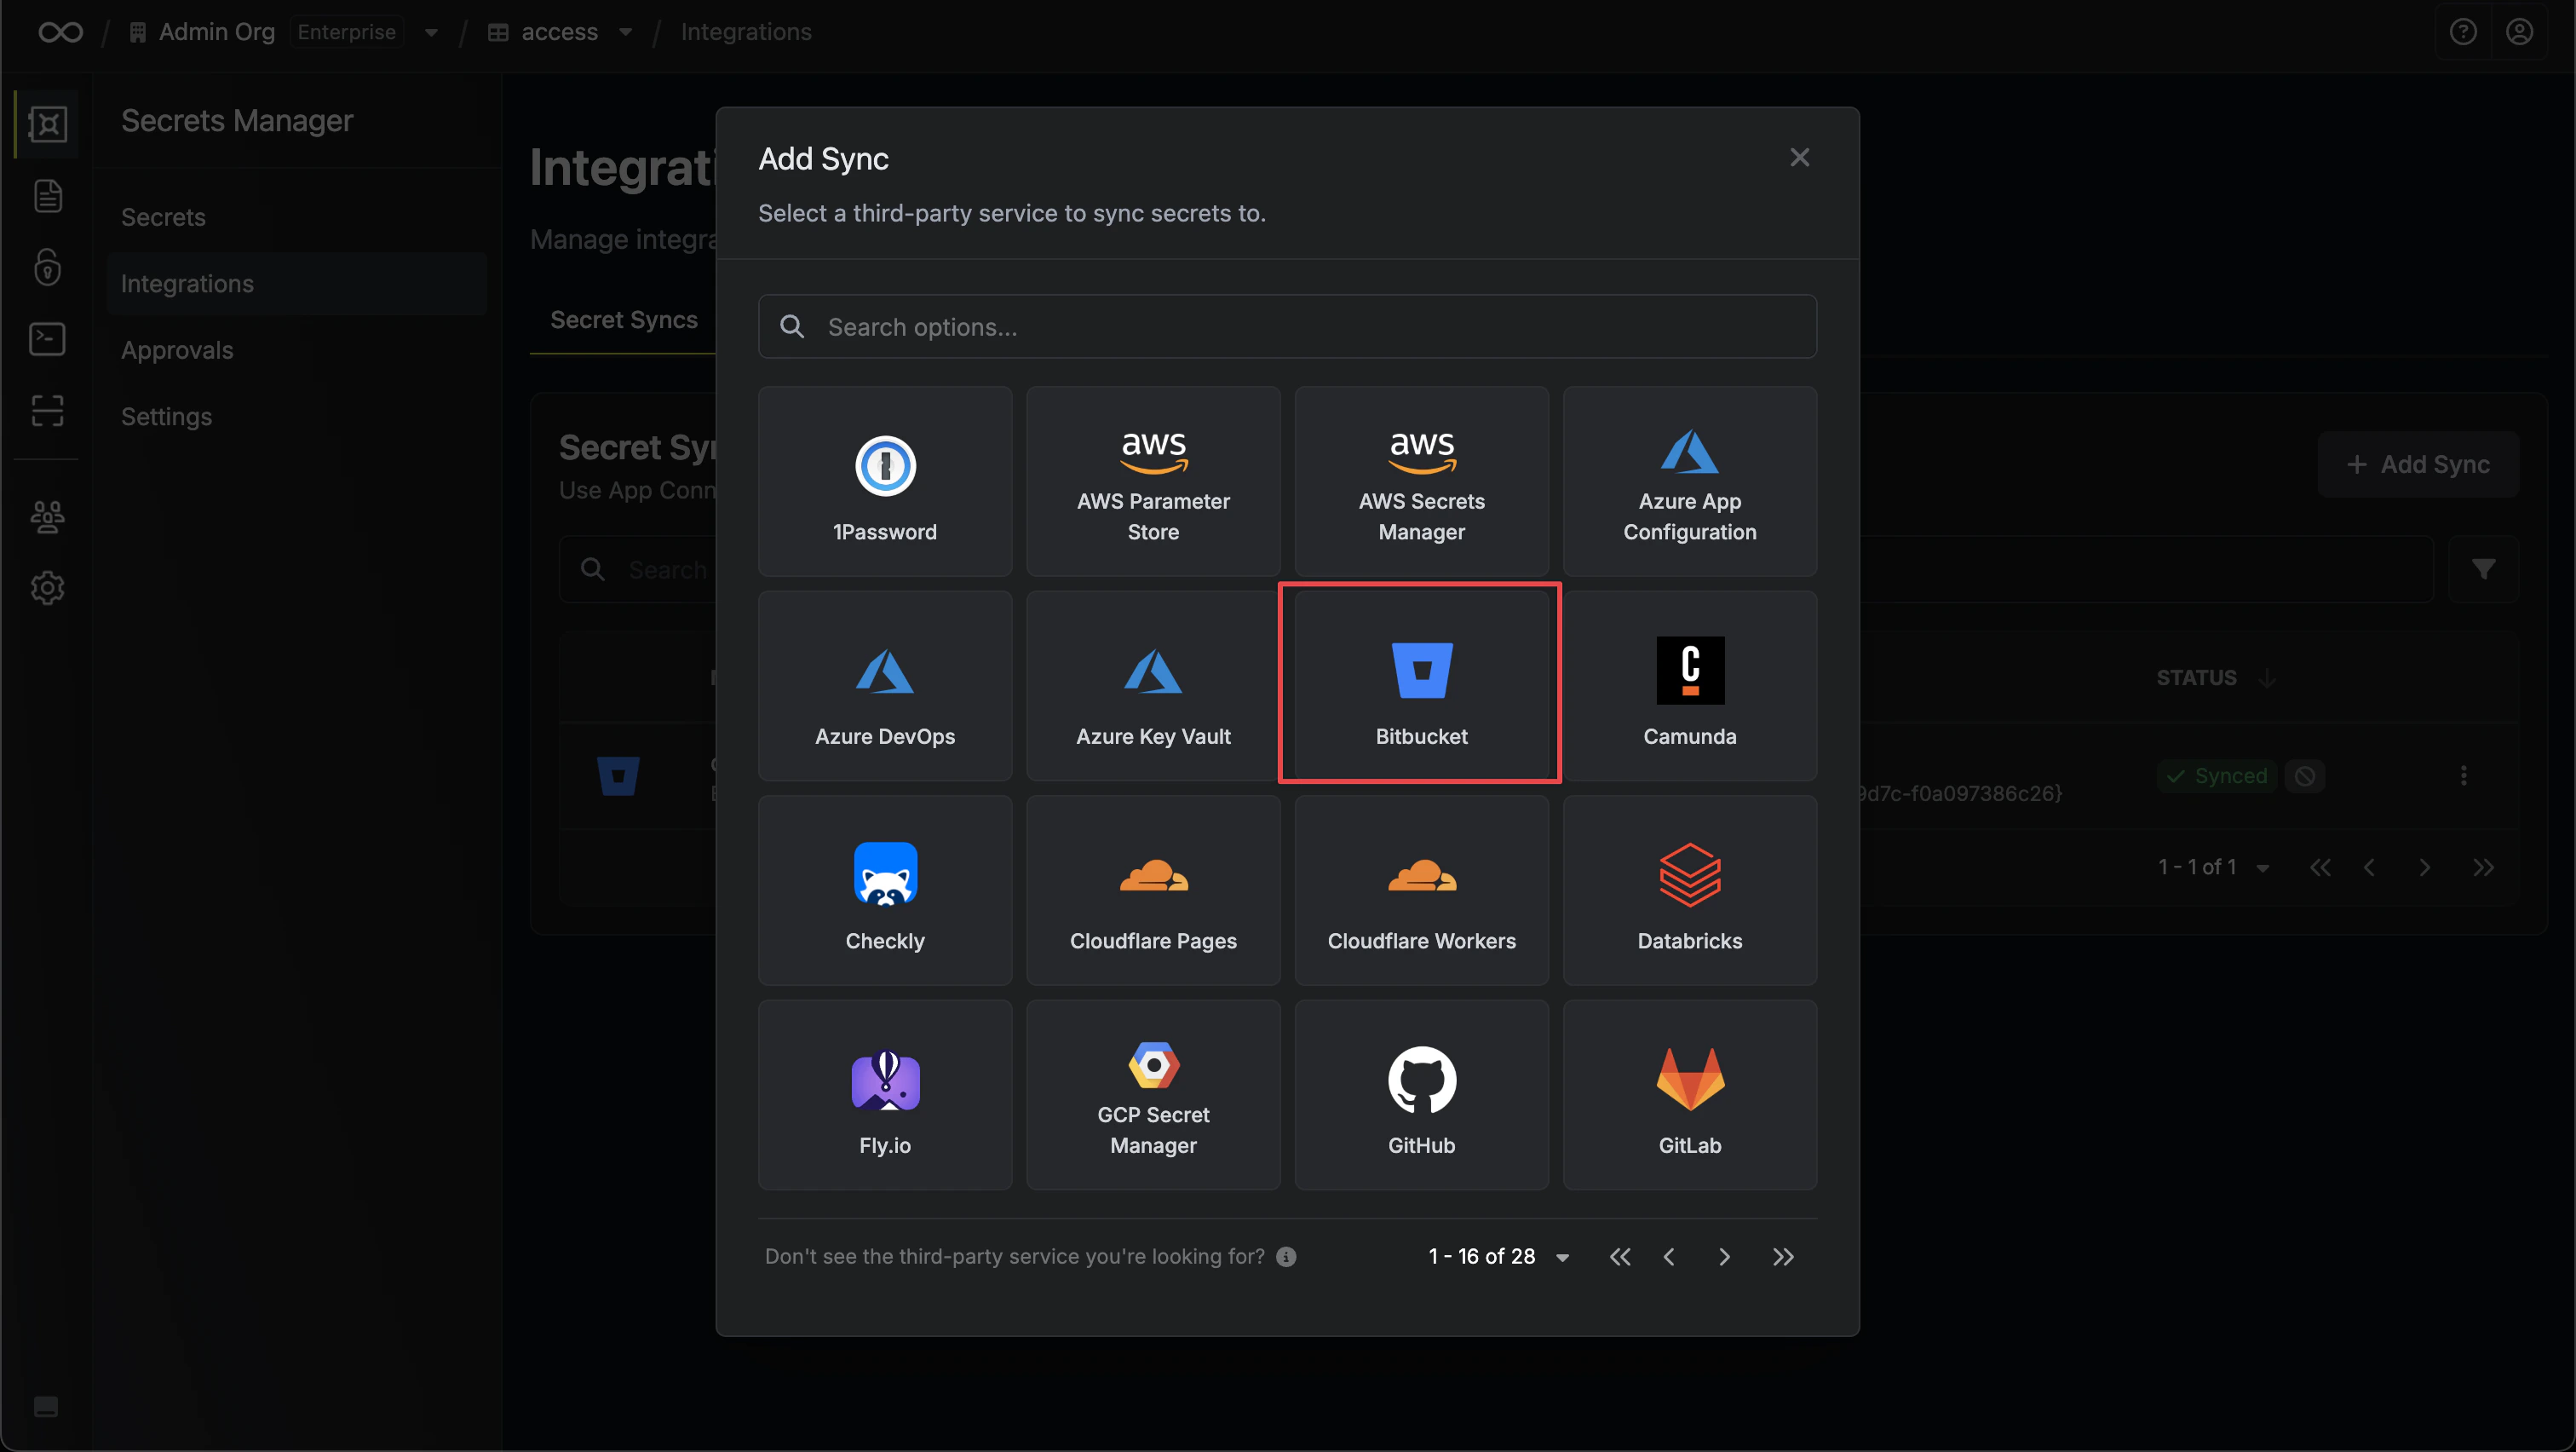Choose AWS Parameter Store integration
Viewport: 2576px width, 1452px height.
(x=1153, y=481)
